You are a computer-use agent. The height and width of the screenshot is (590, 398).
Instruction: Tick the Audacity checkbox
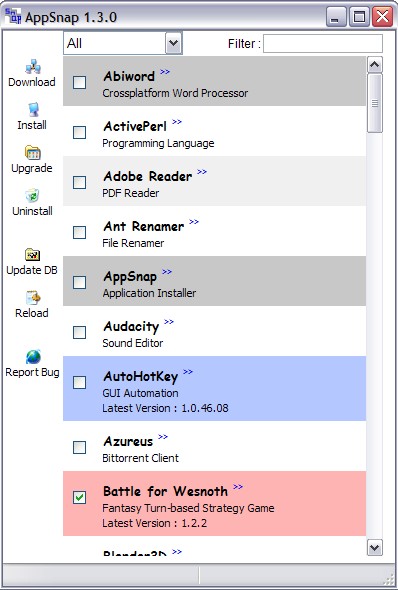pyautogui.click(x=79, y=332)
